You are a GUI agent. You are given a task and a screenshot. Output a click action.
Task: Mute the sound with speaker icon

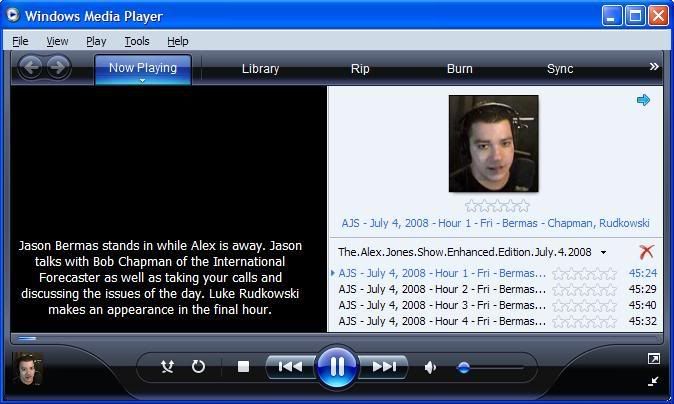430,367
